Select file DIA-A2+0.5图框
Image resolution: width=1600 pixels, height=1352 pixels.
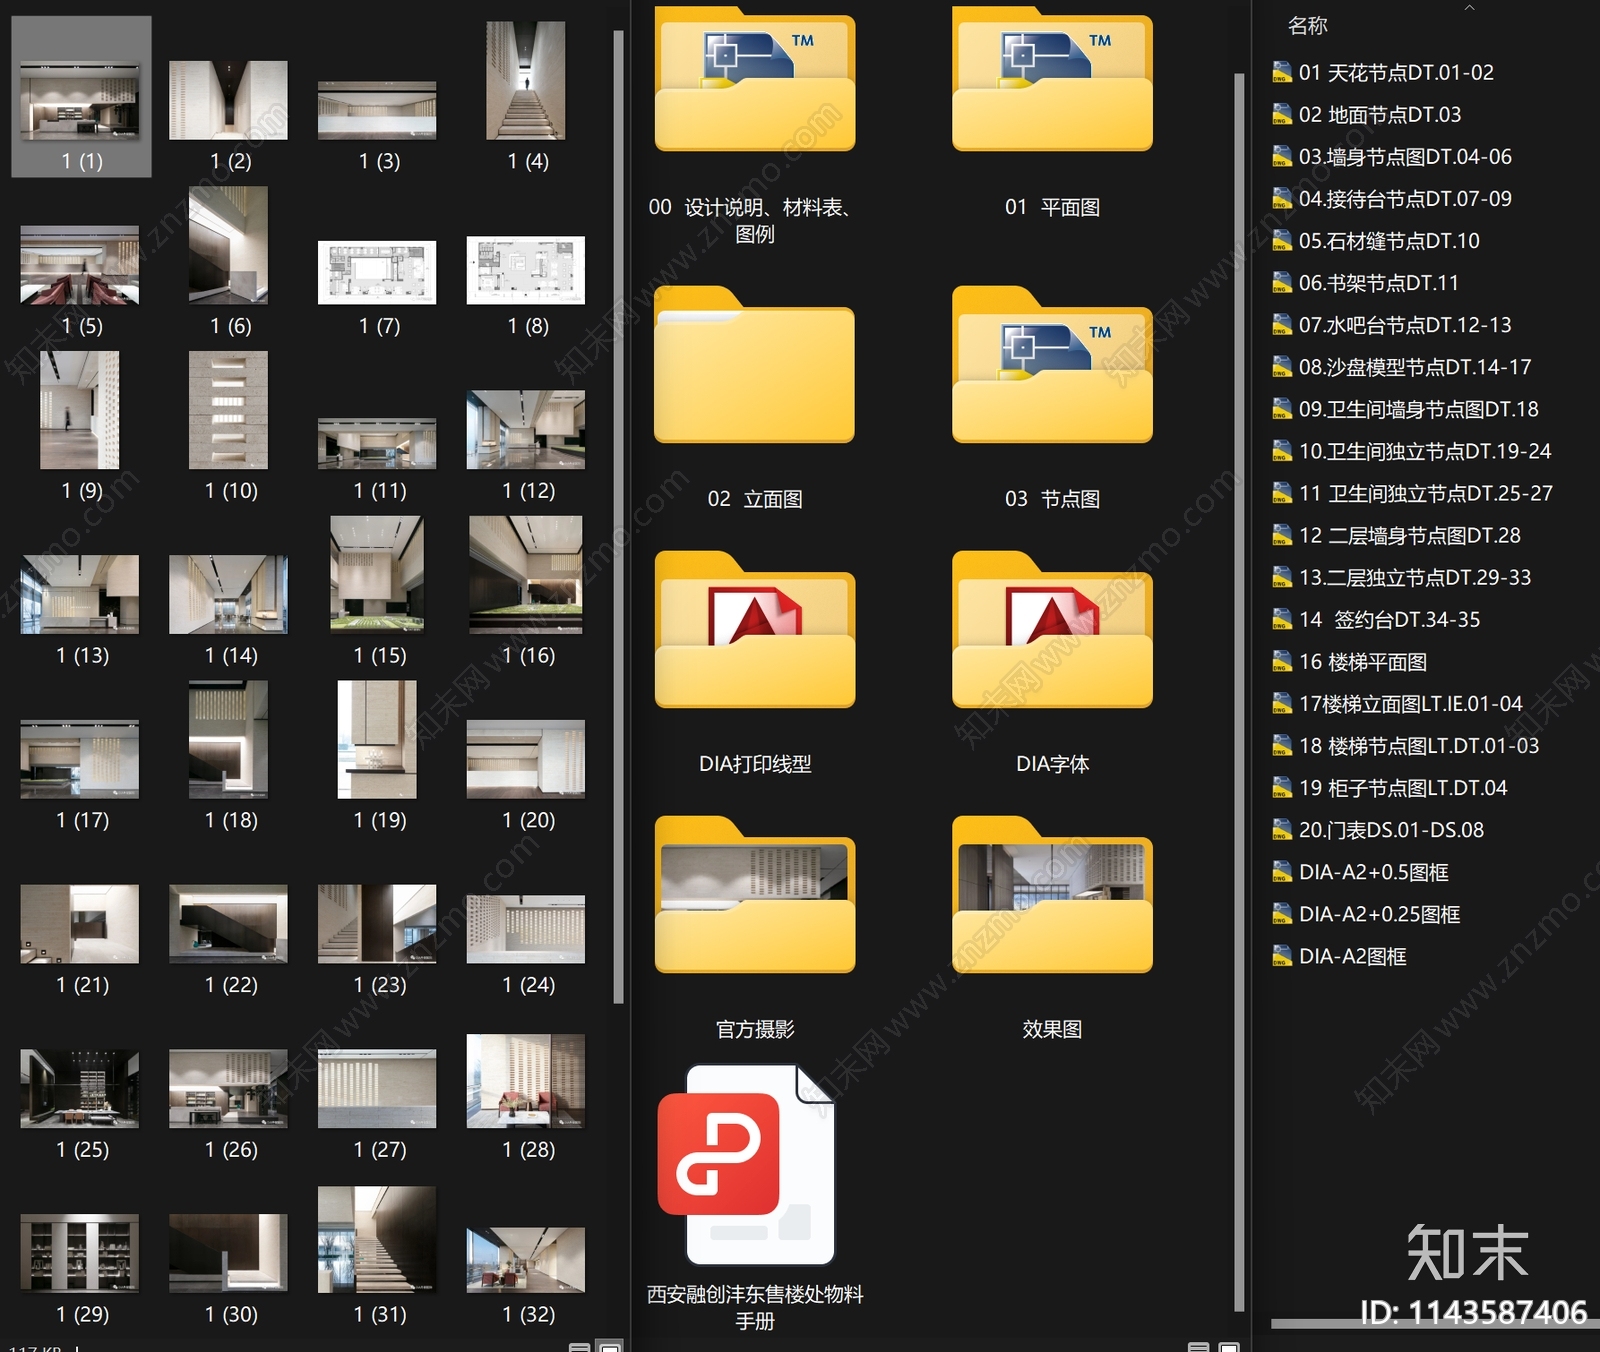tap(1360, 872)
